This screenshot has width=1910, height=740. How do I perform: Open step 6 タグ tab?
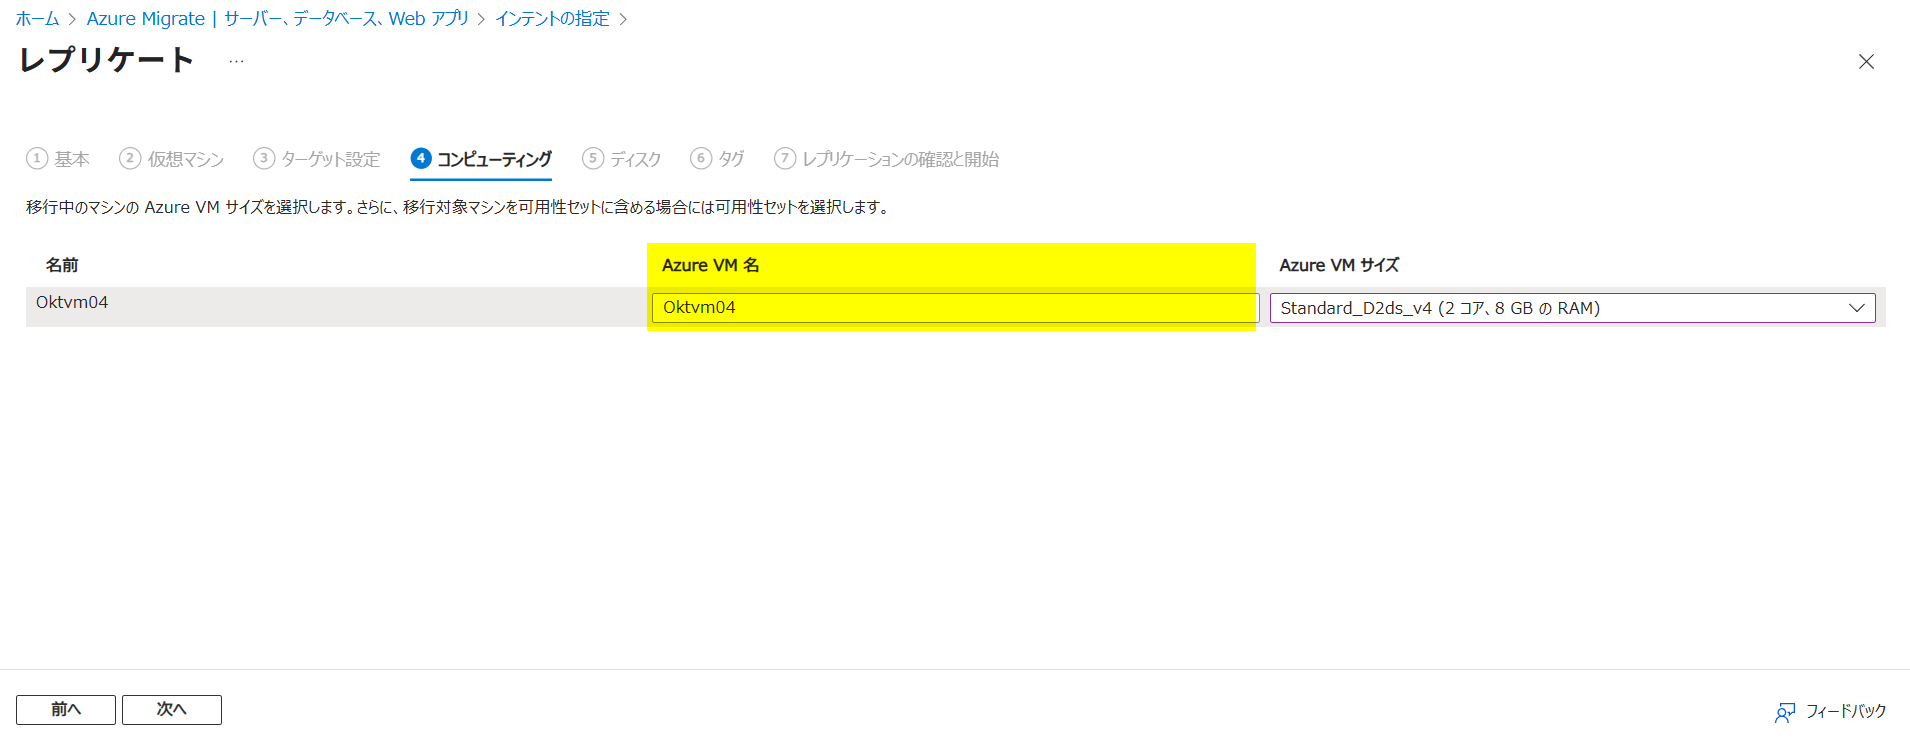coord(718,159)
